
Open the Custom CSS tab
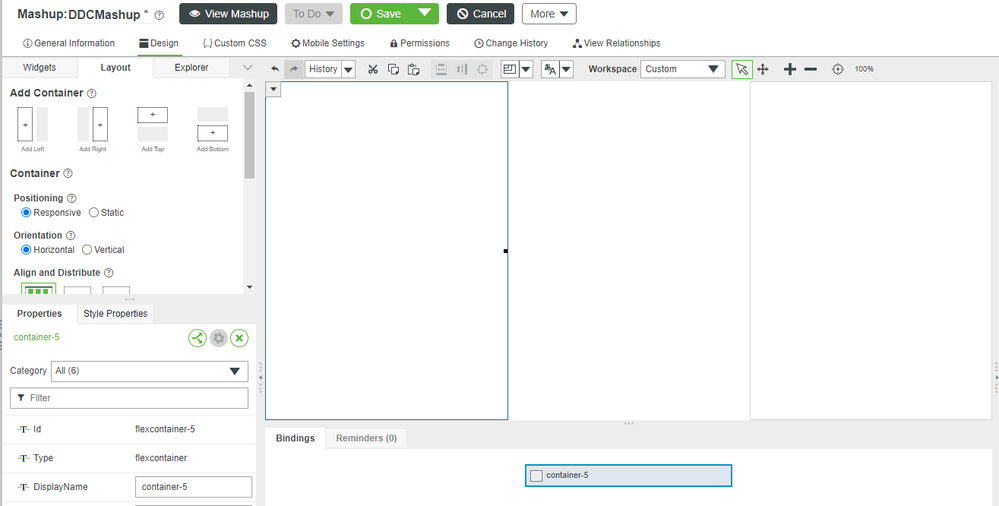click(234, 43)
